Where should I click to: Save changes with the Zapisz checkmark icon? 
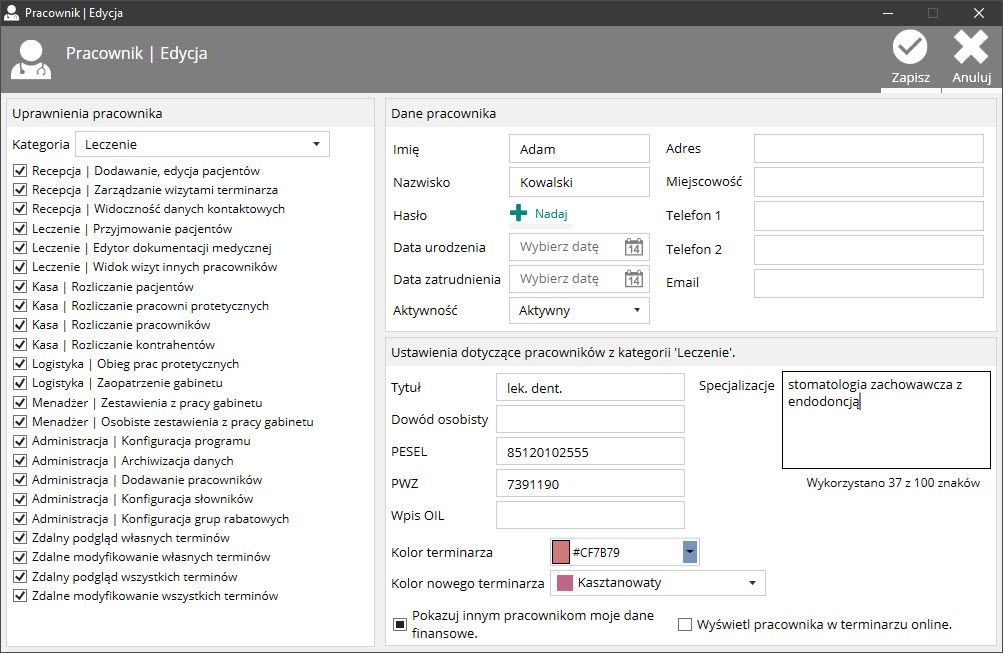(x=910, y=47)
